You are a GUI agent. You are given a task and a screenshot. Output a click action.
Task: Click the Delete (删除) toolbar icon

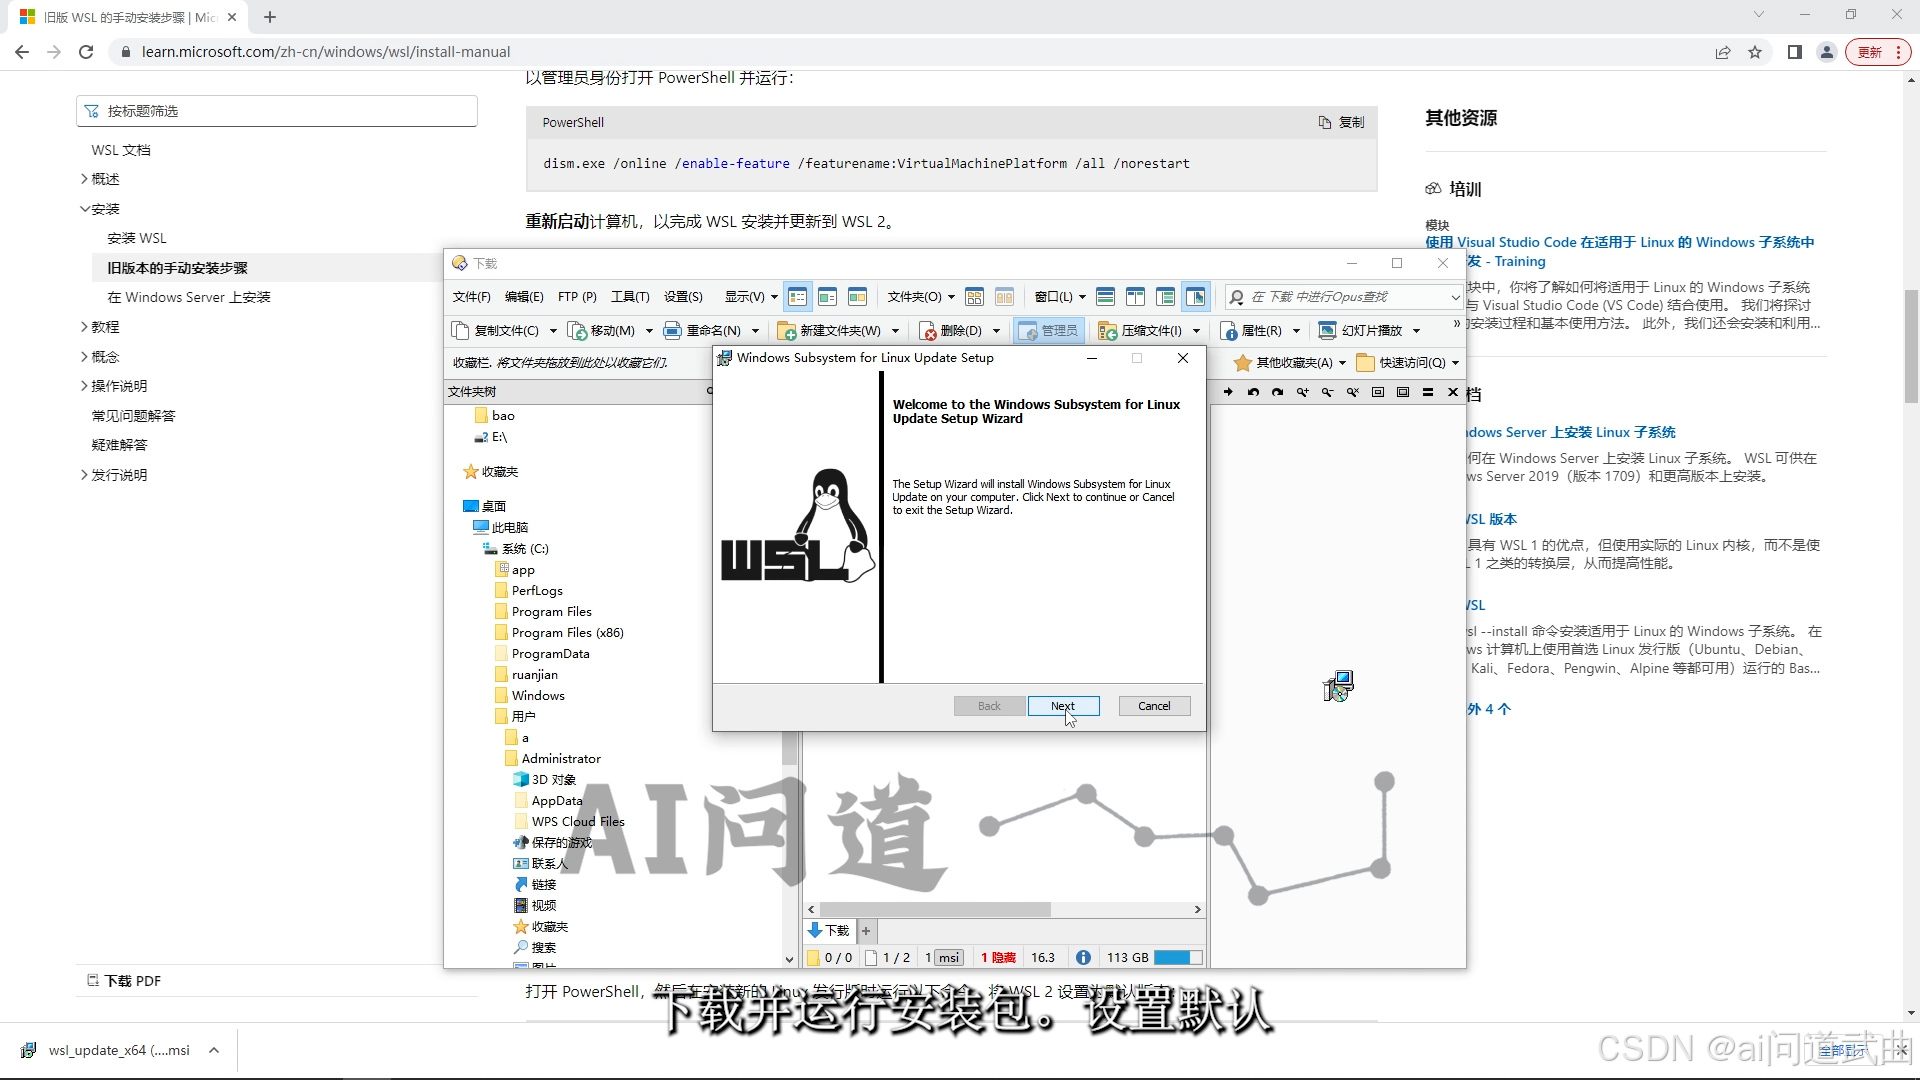929,331
